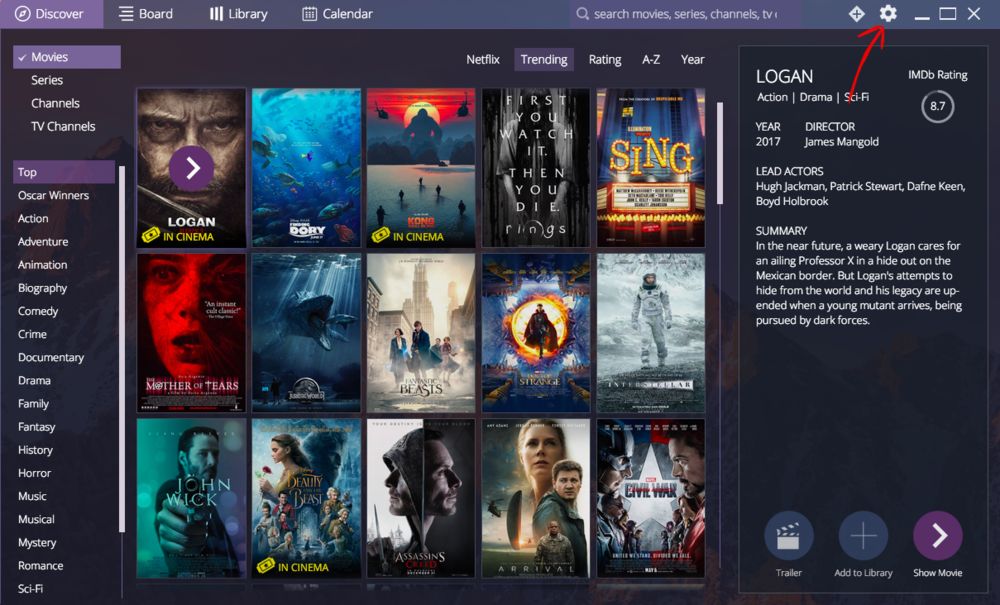Select the Finding Dory poster

click(306, 168)
